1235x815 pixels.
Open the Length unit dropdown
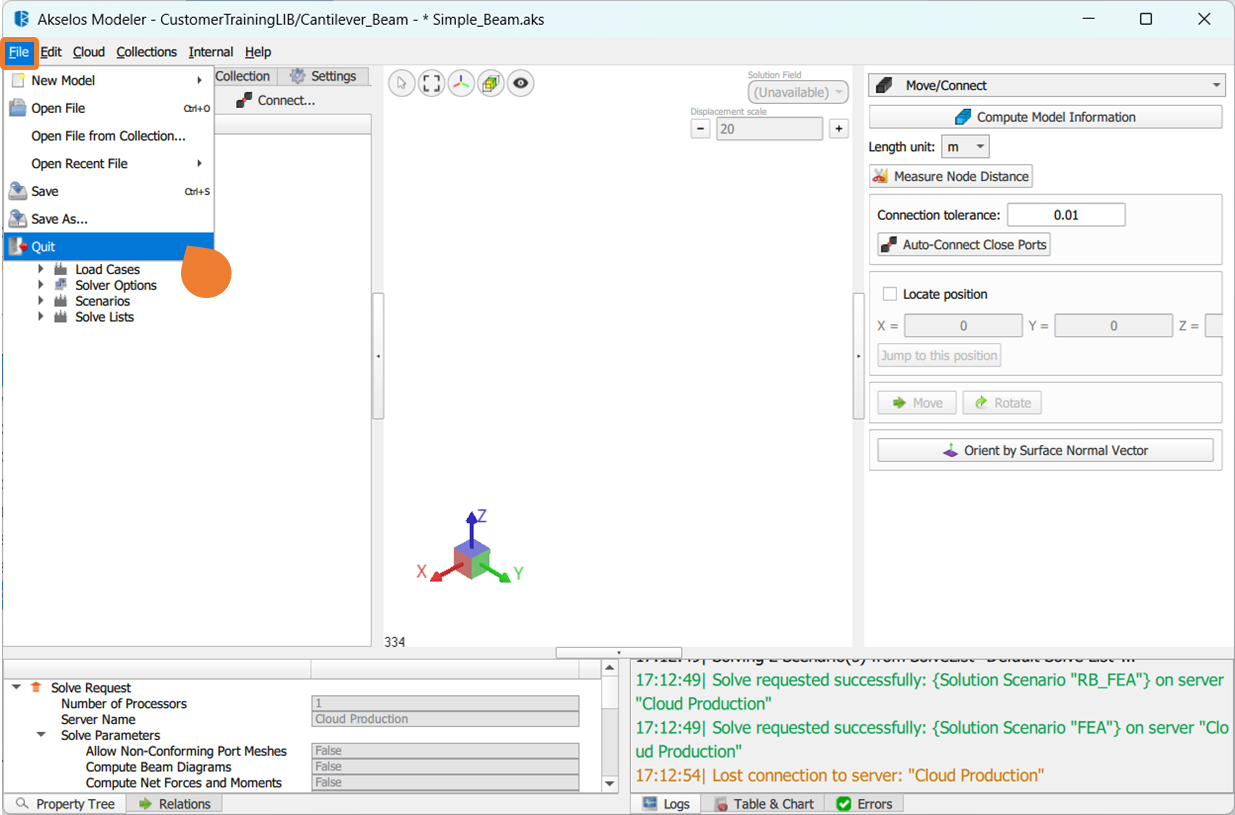(965, 147)
